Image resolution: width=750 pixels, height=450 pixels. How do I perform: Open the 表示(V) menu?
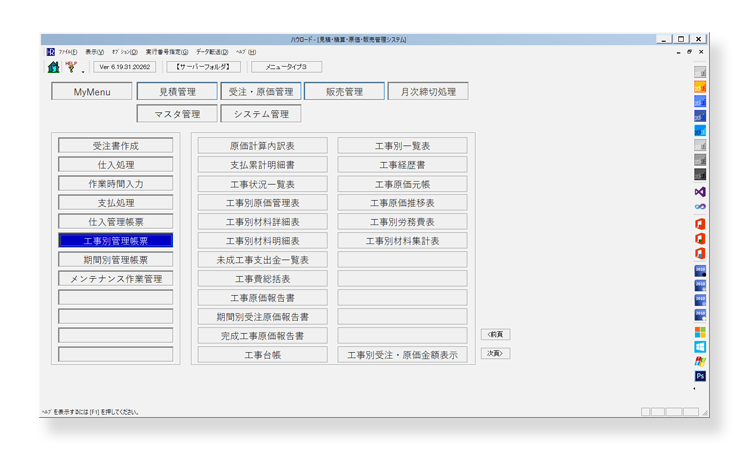pyautogui.click(x=95, y=51)
